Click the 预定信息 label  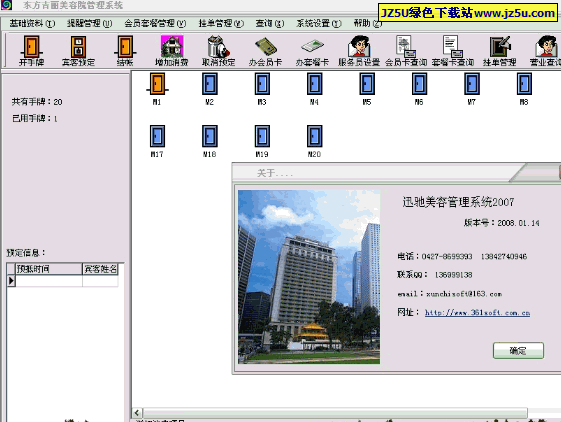click(26, 253)
